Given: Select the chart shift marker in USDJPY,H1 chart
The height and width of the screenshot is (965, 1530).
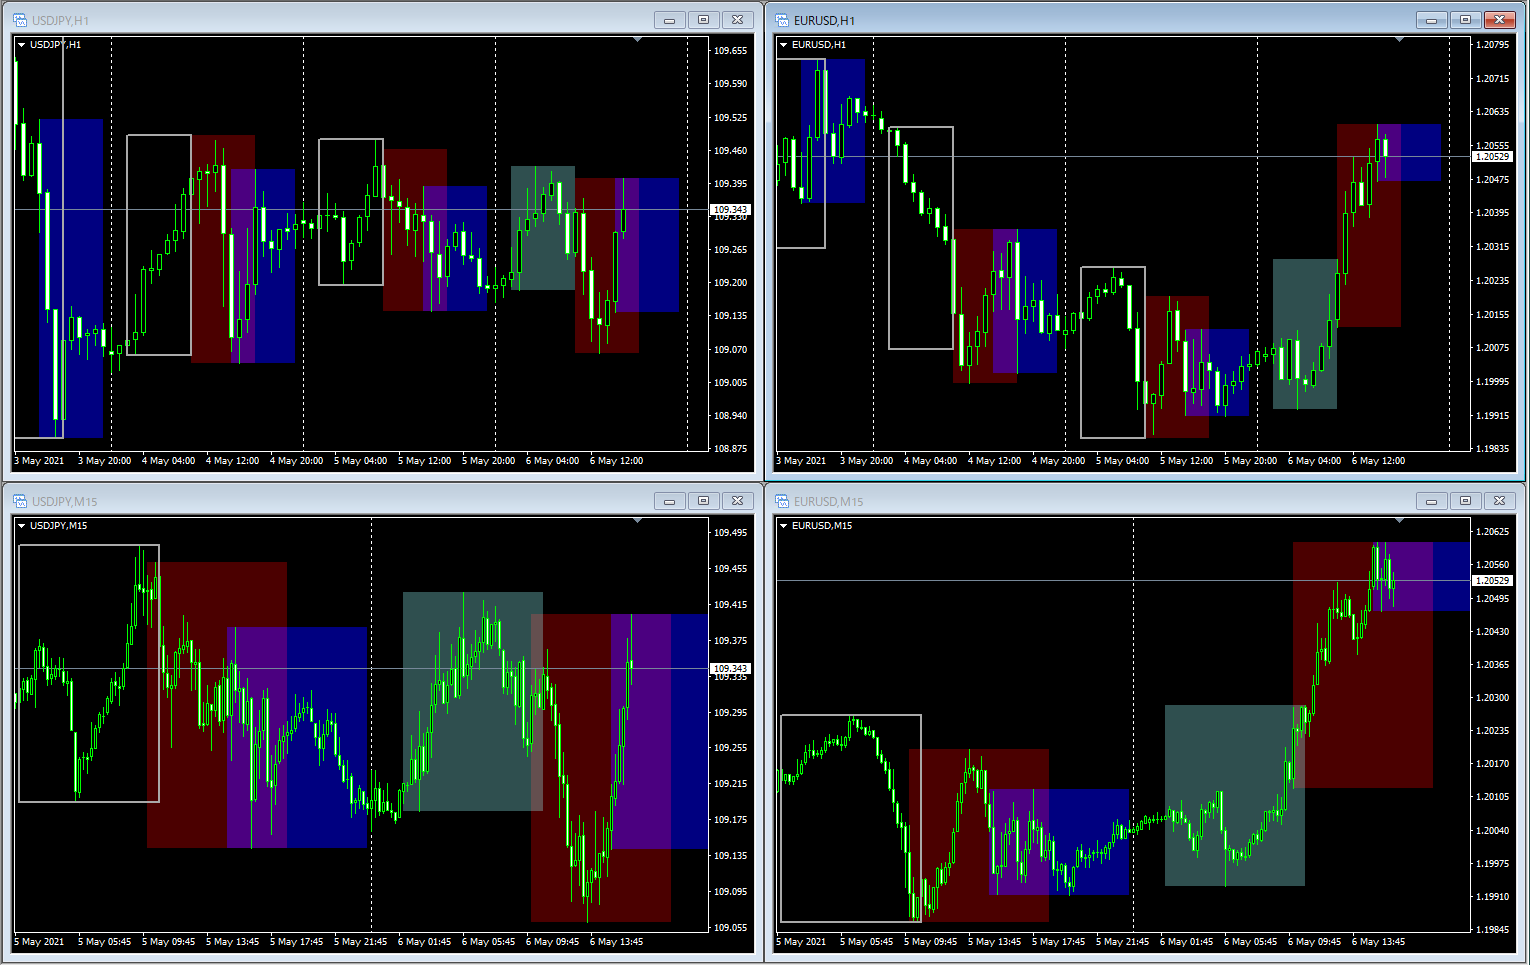Looking at the screenshot, I should tap(638, 40).
